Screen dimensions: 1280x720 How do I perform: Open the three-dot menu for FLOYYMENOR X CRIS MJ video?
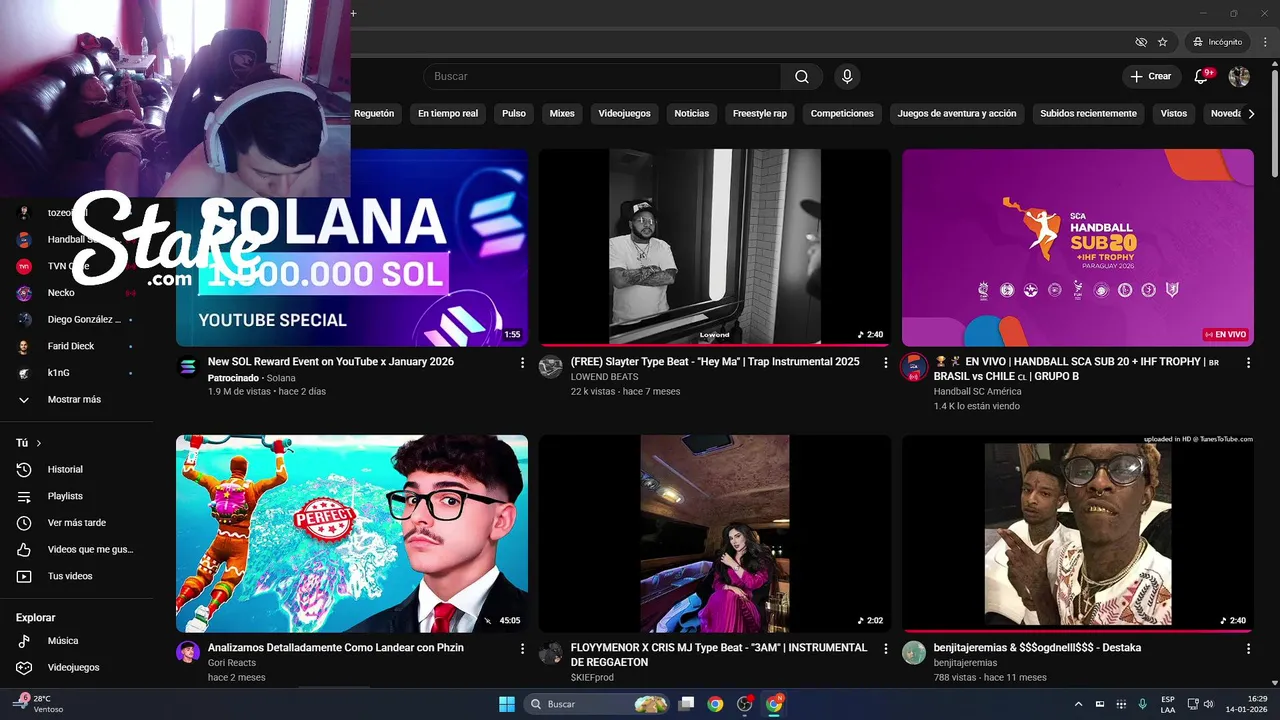click(885, 649)
